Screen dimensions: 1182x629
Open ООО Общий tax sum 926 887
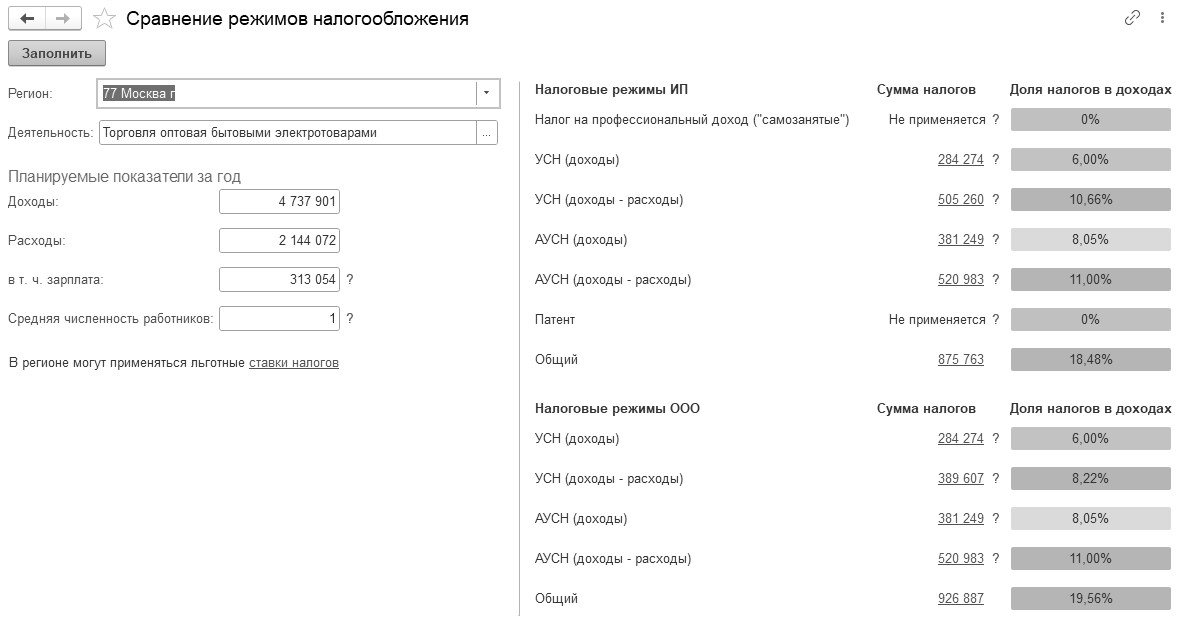click(x=961, y=599)
